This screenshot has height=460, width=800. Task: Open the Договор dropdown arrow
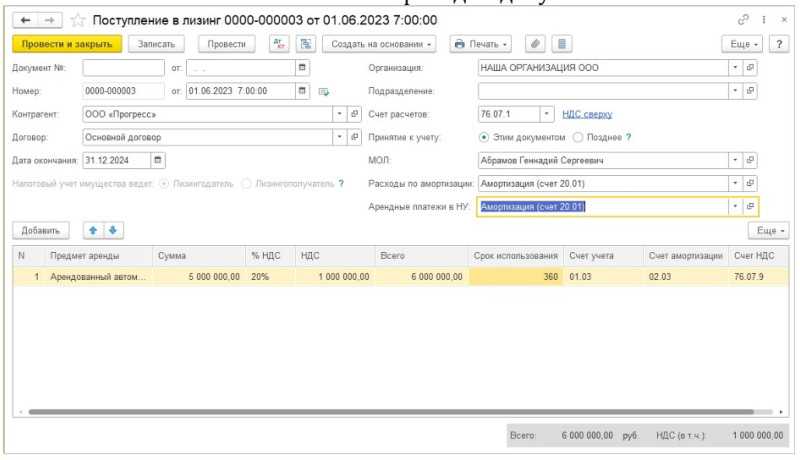click(x=339, y=137)
